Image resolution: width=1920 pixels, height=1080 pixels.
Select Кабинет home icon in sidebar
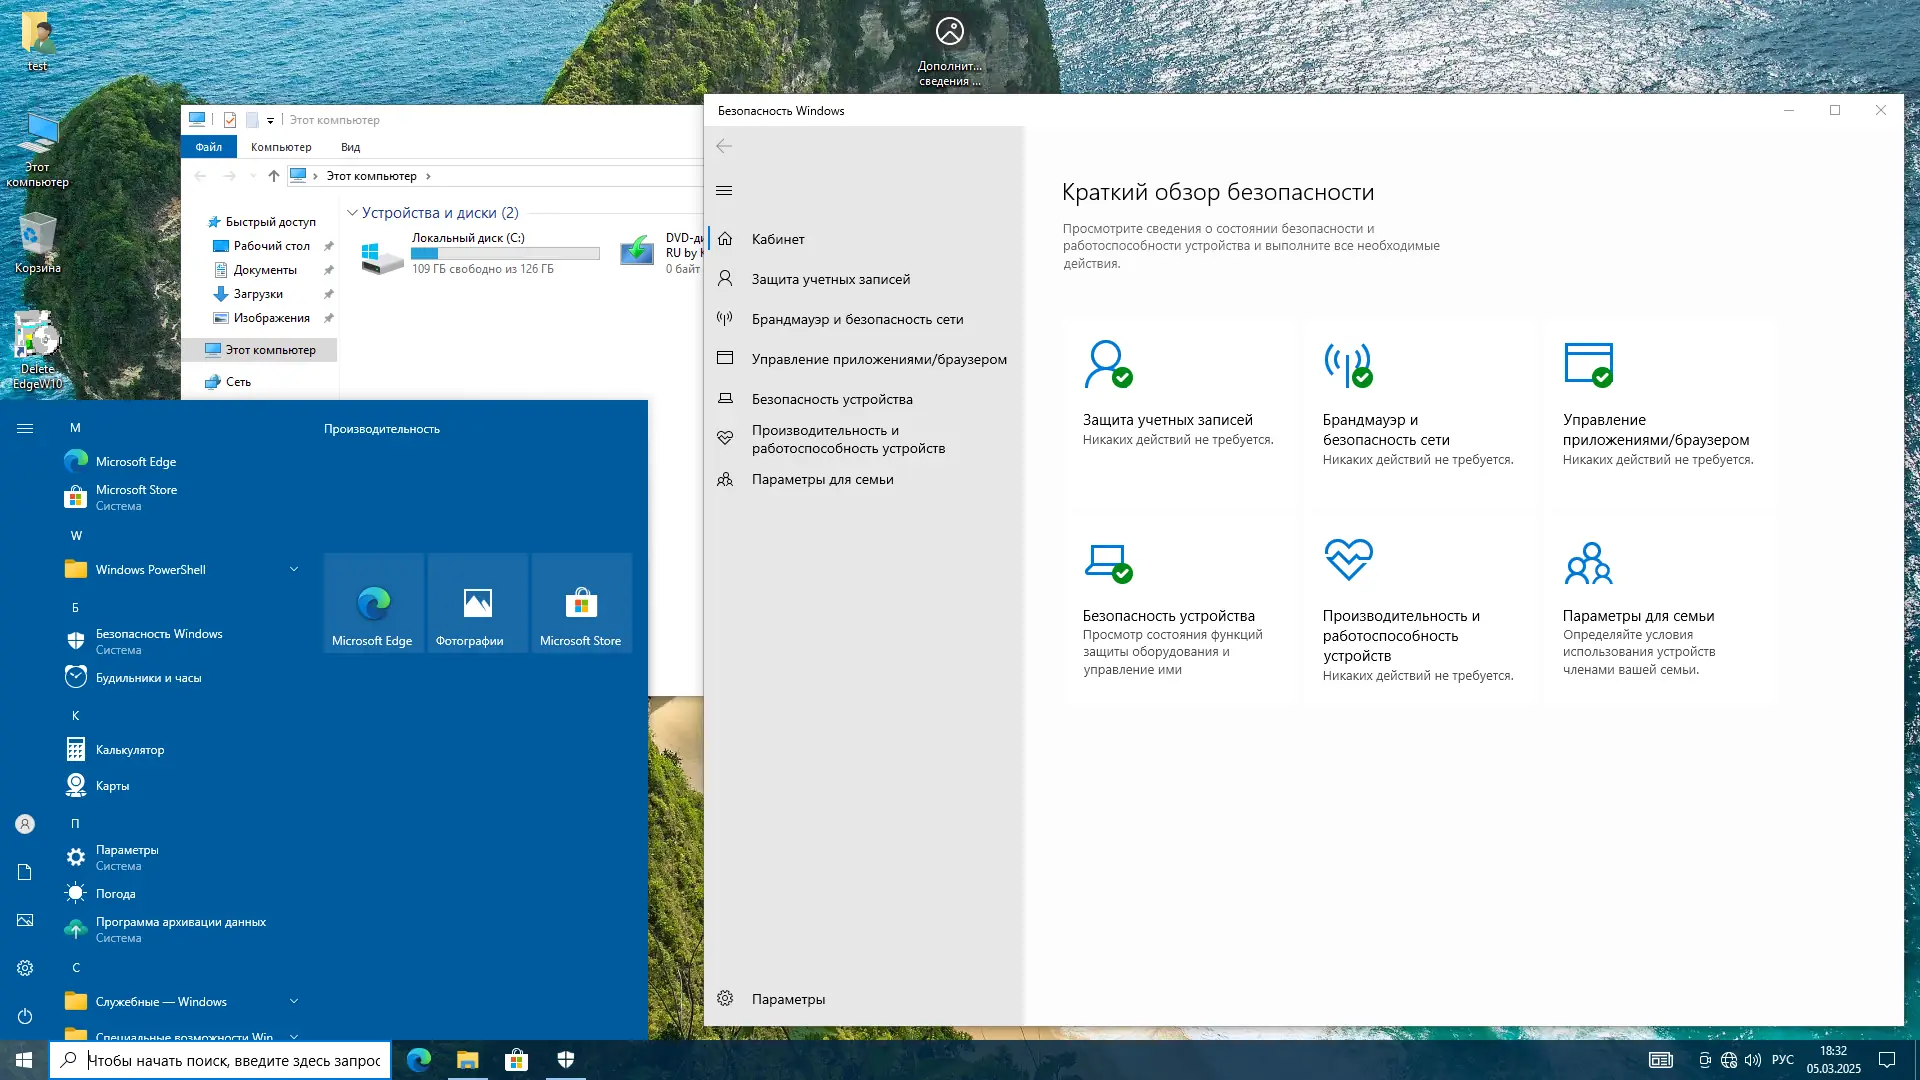(776, 239)
